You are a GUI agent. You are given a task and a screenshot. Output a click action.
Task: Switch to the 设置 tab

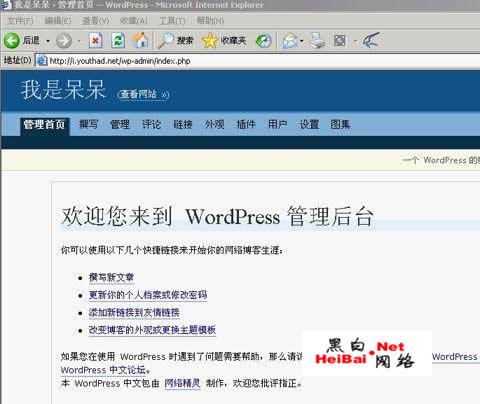309,125
